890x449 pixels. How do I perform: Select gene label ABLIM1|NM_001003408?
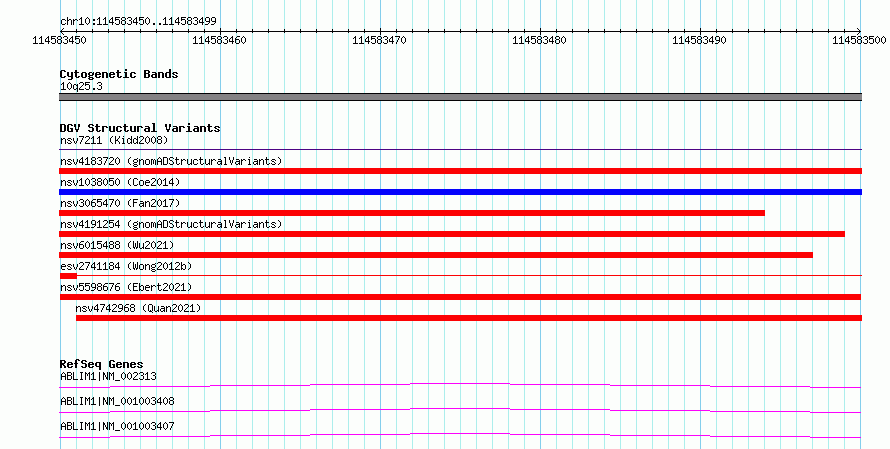click(117, 401)
